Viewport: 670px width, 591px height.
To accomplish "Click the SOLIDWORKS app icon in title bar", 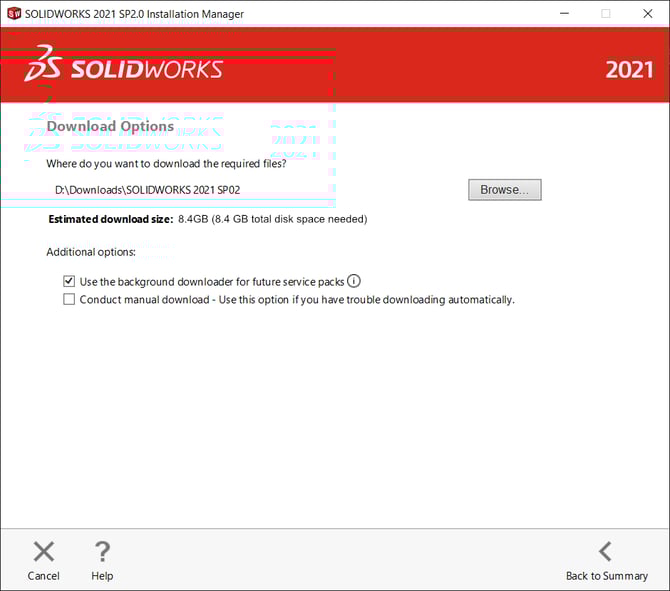I will 14,14.
